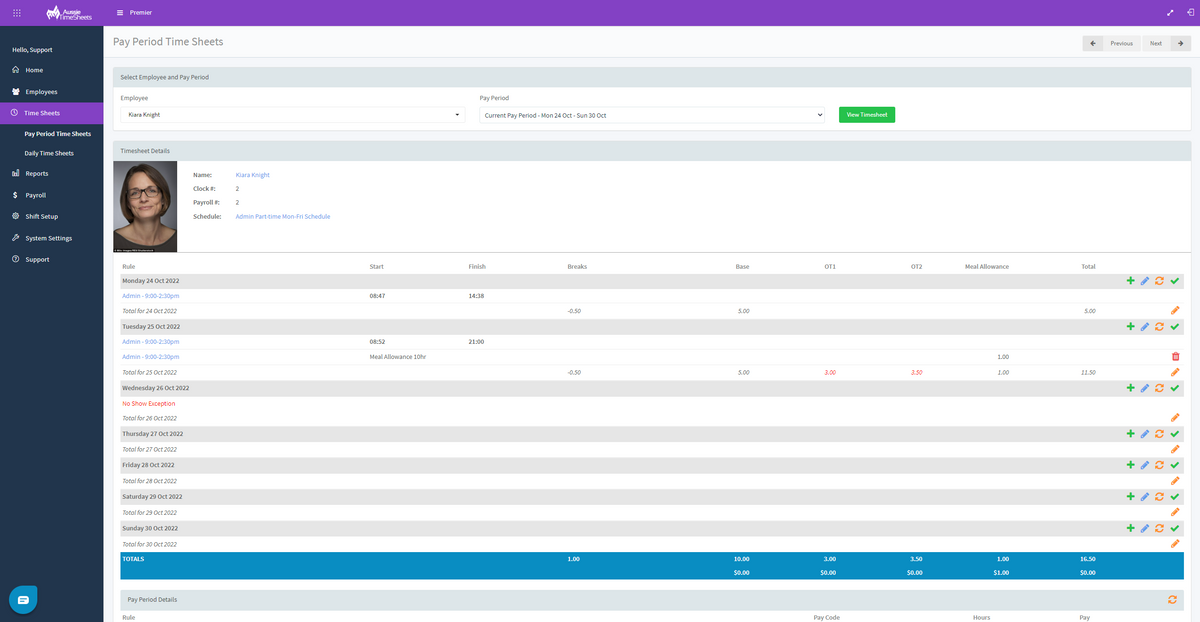Refresh the Pay Period Details panel
Viewport: 1200px width, 622px height.
click(x=1172, y=600)
